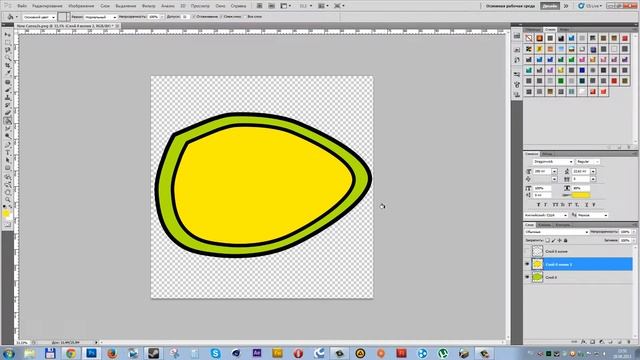Hide the 'Слой 0 копия 2' layer
Viewport: 640px width, 360px height.
tap(527, 264)
